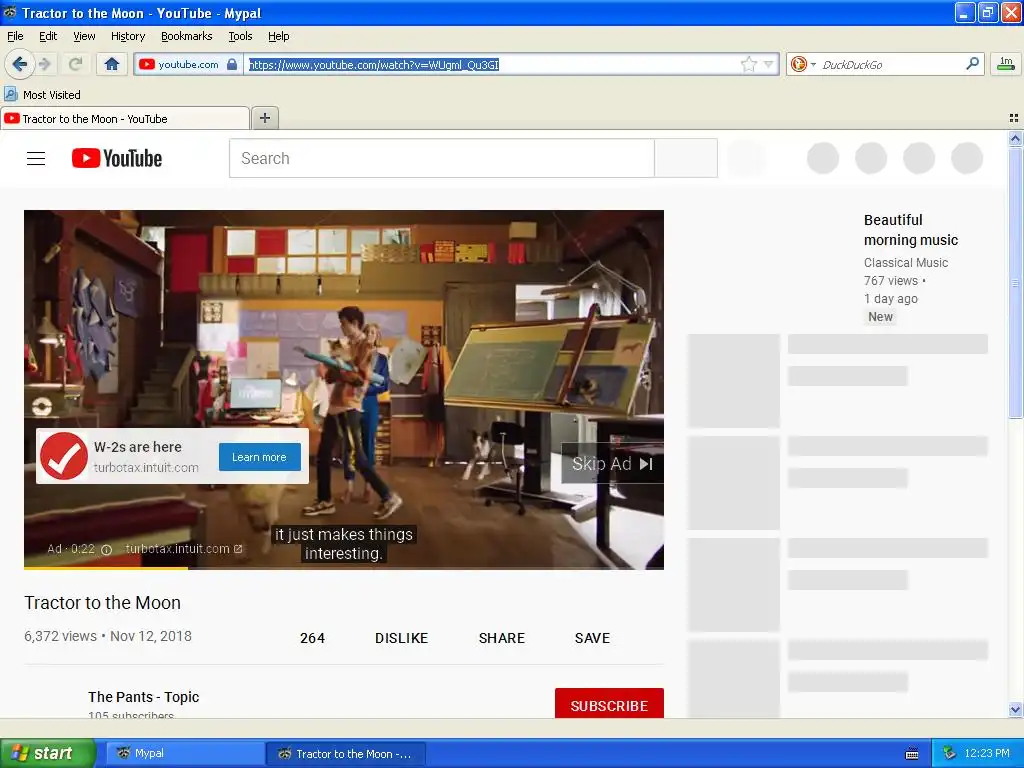Viewport: 1024px width, 768px height.
Task: Open the View menu
Action: click(84, 36)
